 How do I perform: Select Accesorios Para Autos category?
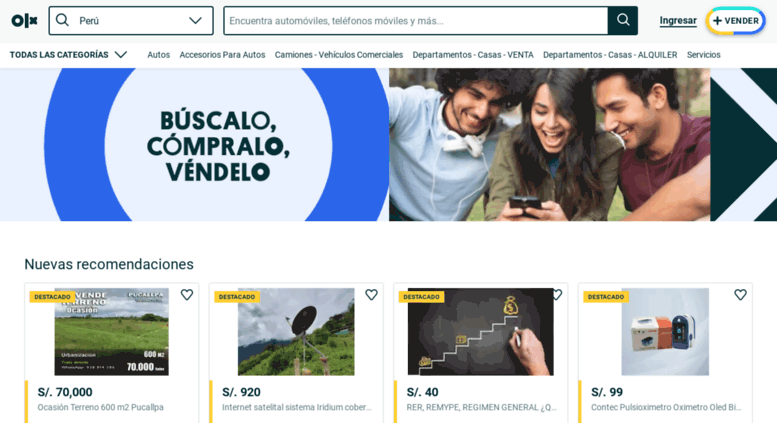pyautogui.click(x=222, y=54)
